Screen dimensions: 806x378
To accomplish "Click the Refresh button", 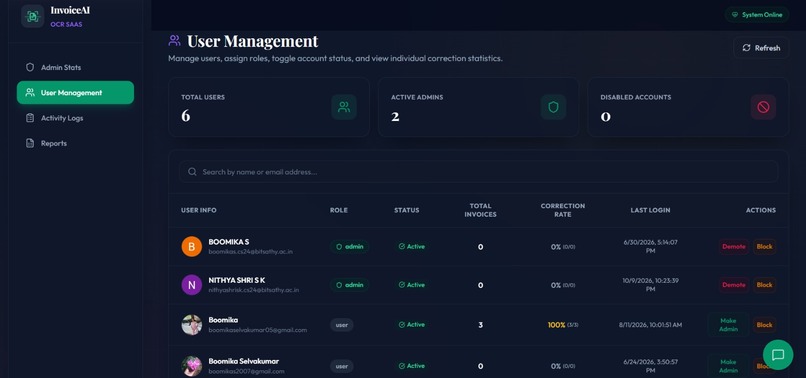I will tap(761, 48).
